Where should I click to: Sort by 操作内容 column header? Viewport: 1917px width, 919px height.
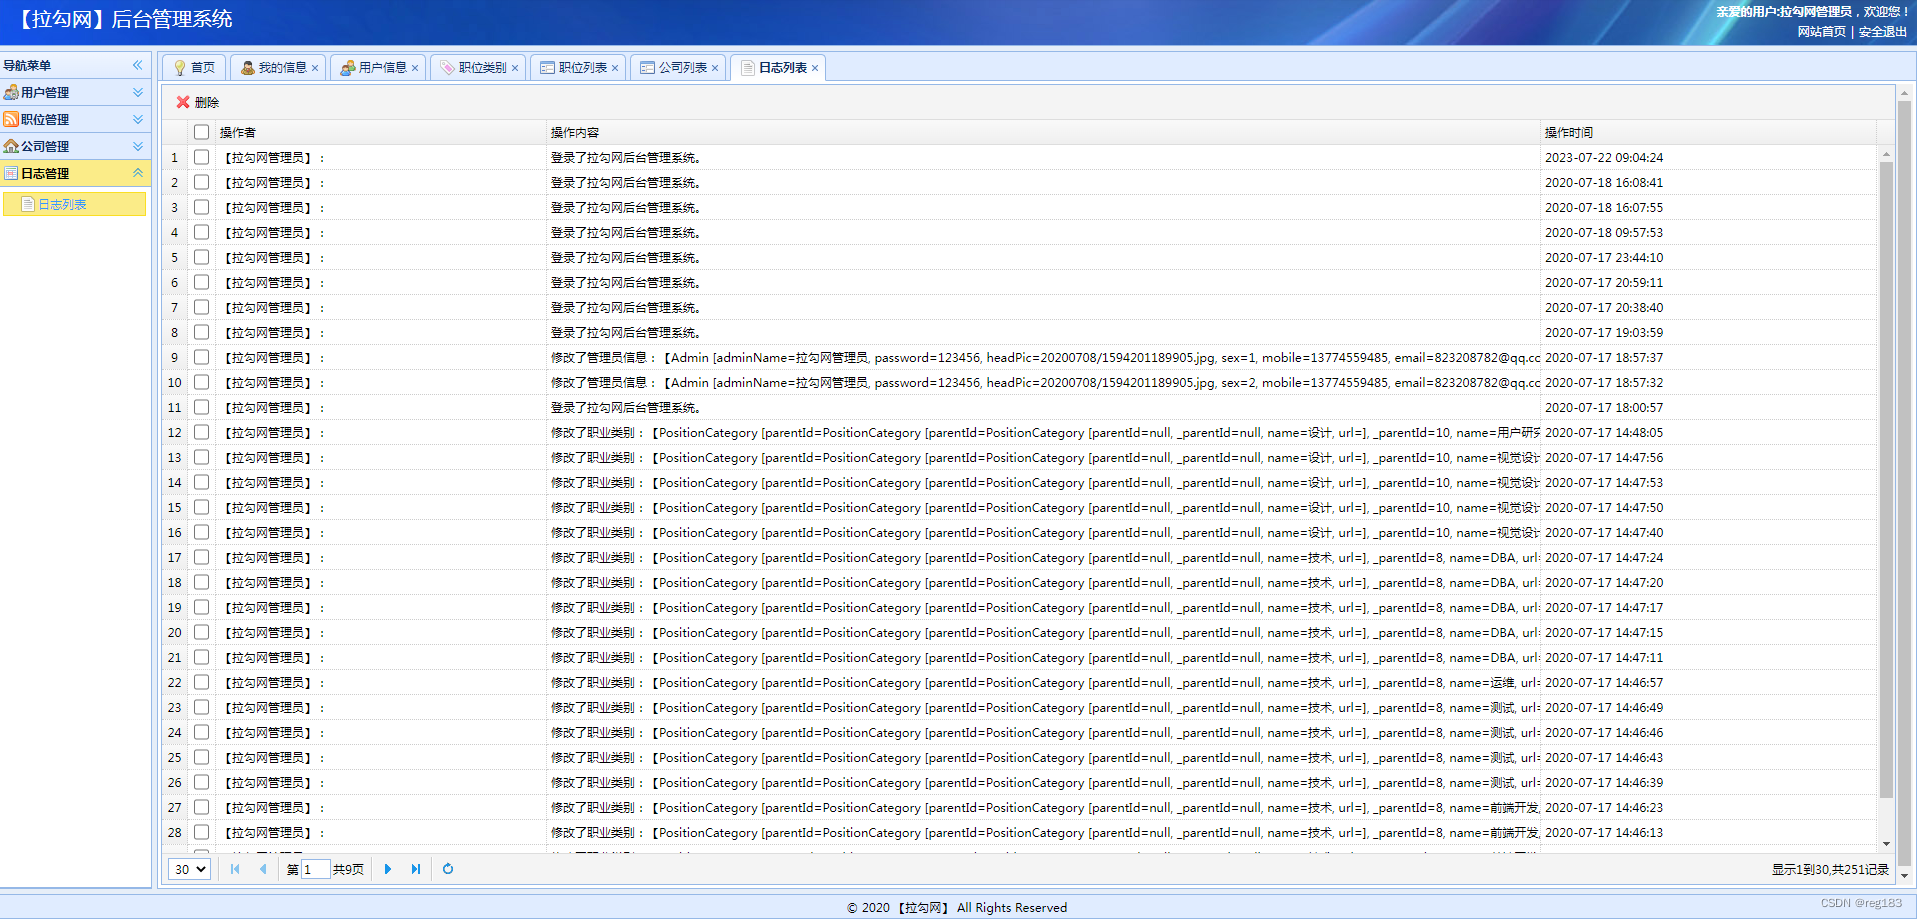tap(1043, 132)
